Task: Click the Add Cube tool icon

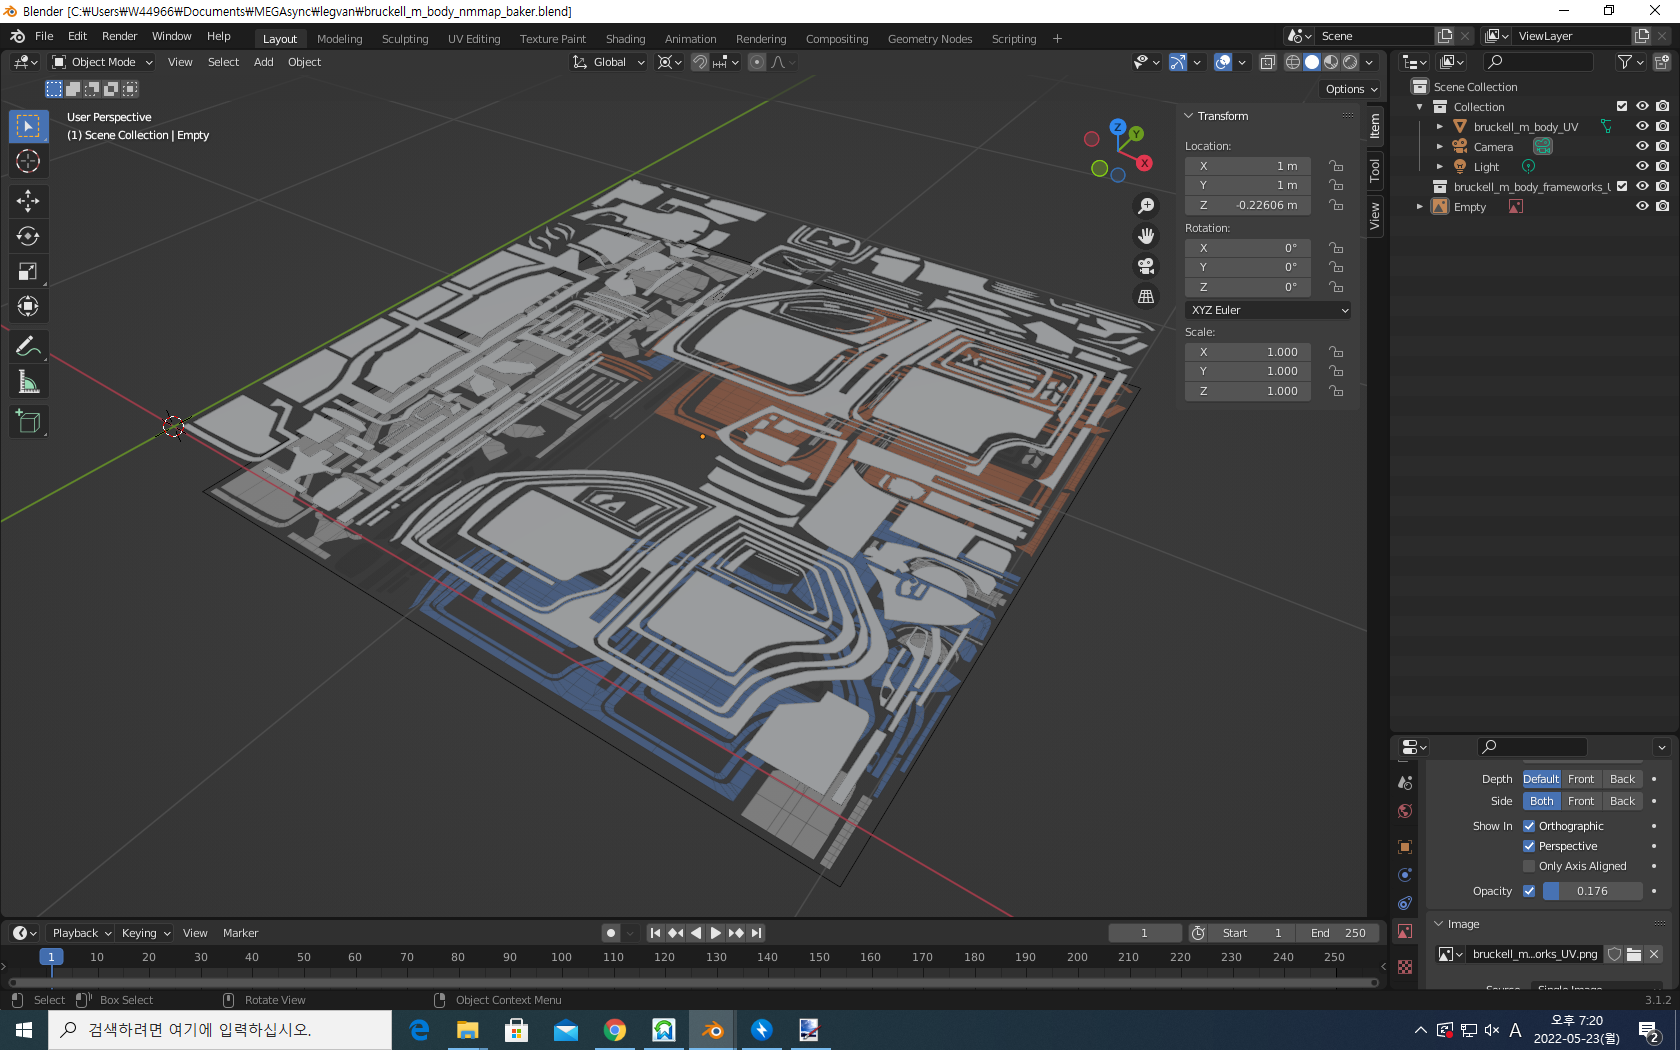Action: [x=28, y=422]
